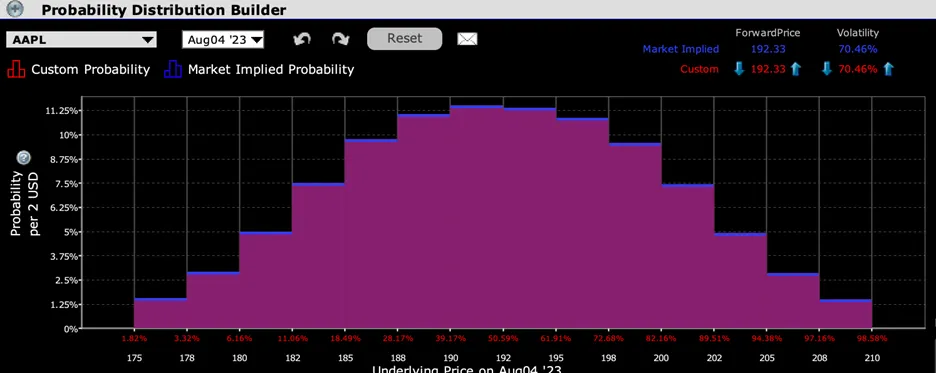Click the 1.82% cumulative probability value

coord(135,339)
